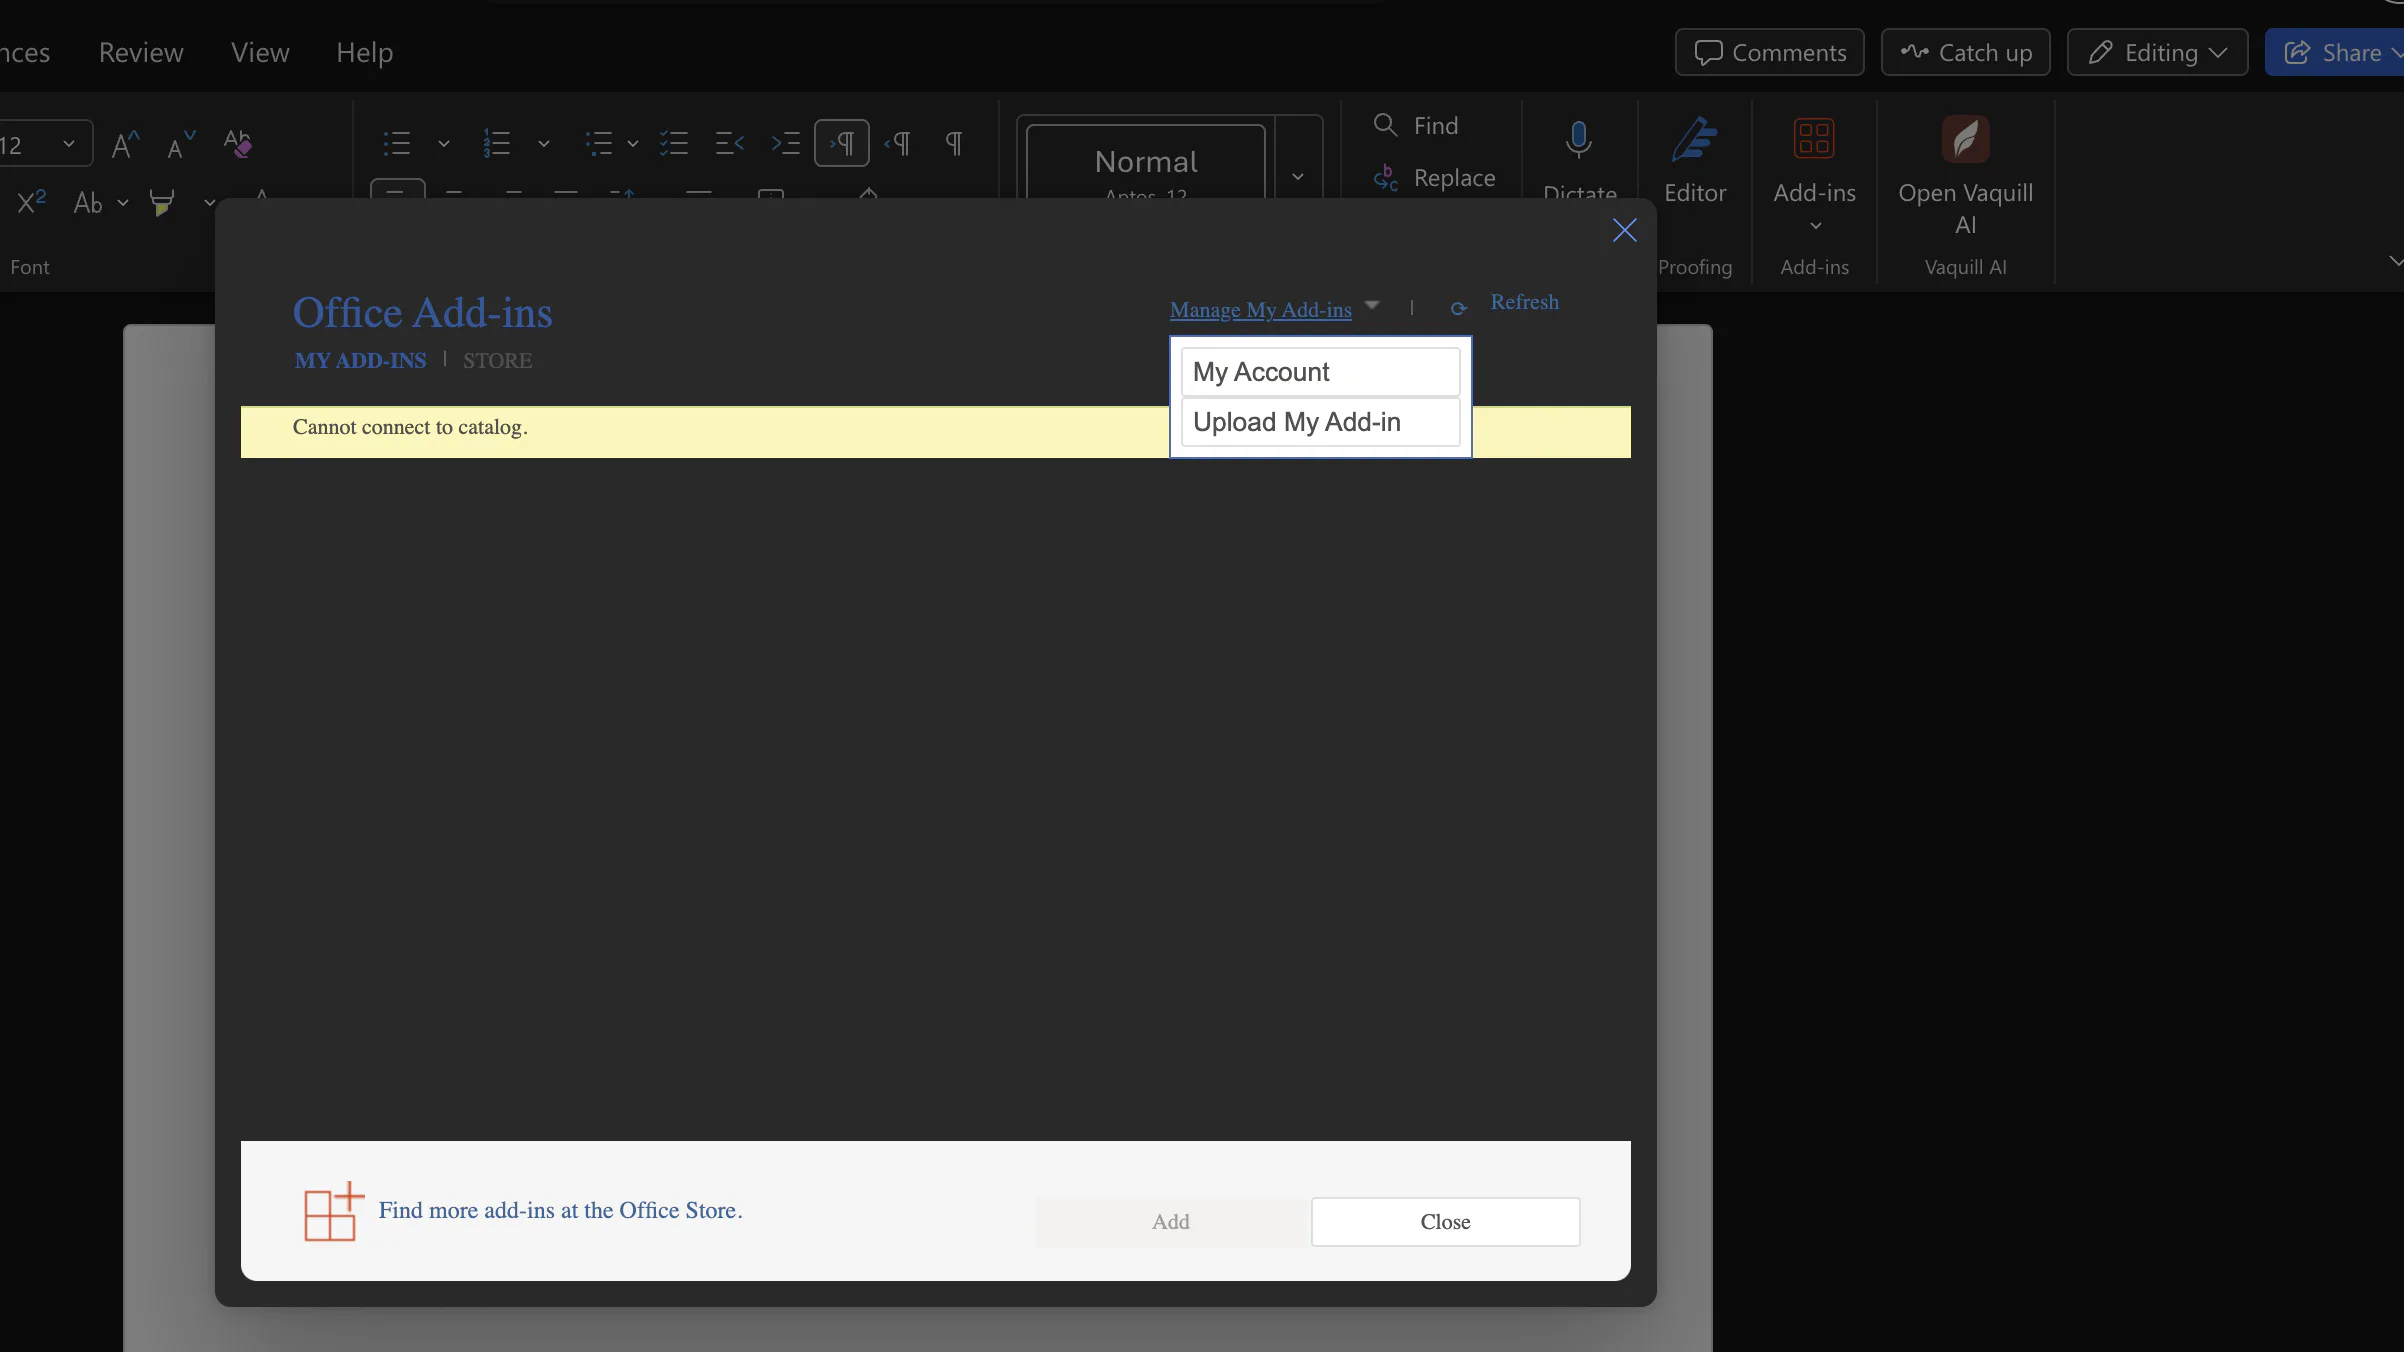Click the Cannot connect to catalog message
The image size is (2404, 1352).
click(x=410, y=427)
